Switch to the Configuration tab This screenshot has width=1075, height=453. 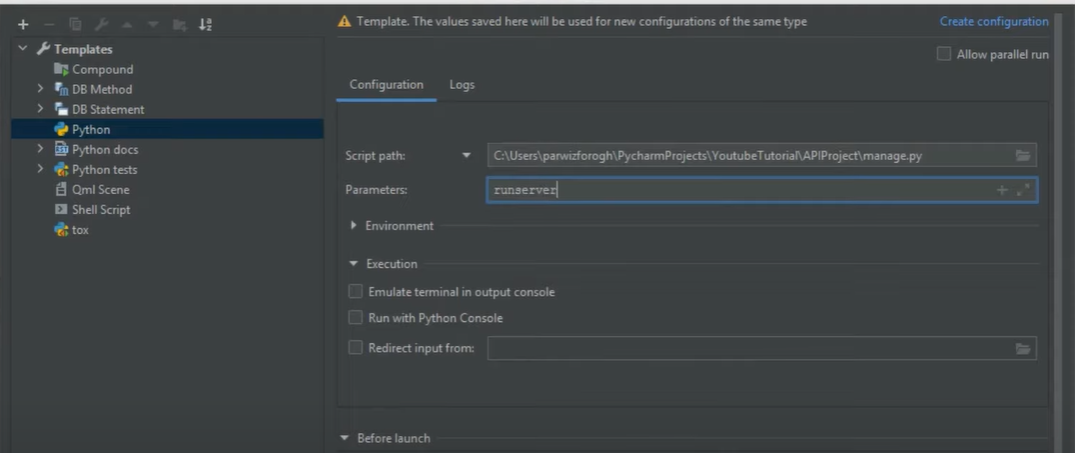click(386, 85)
